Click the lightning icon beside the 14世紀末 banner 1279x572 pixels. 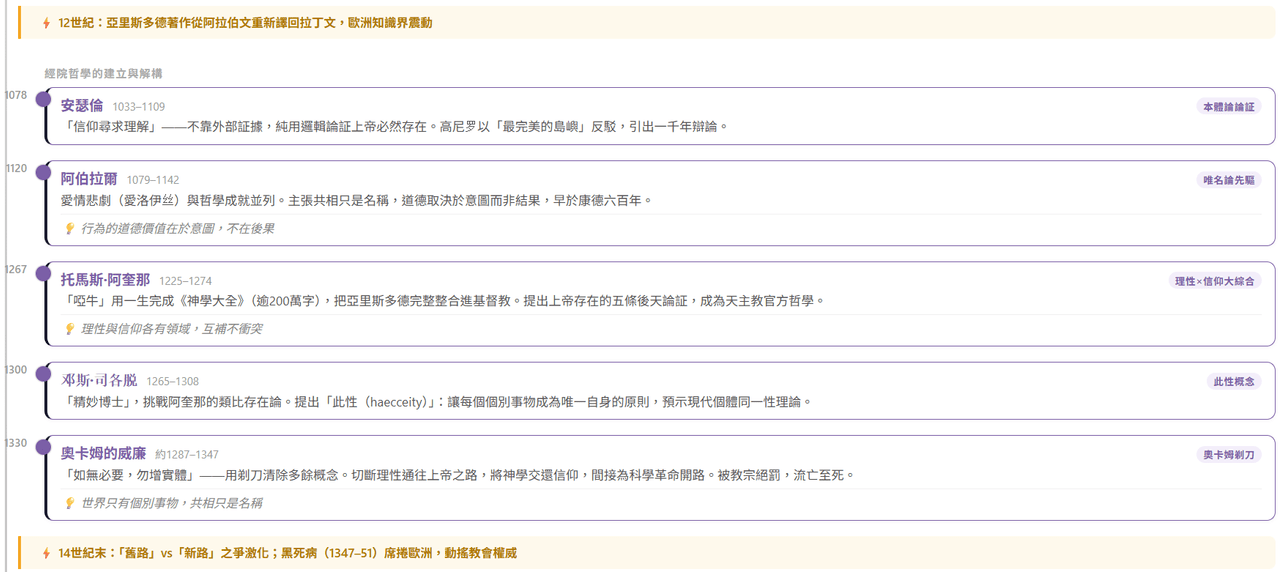click(46, 553)
